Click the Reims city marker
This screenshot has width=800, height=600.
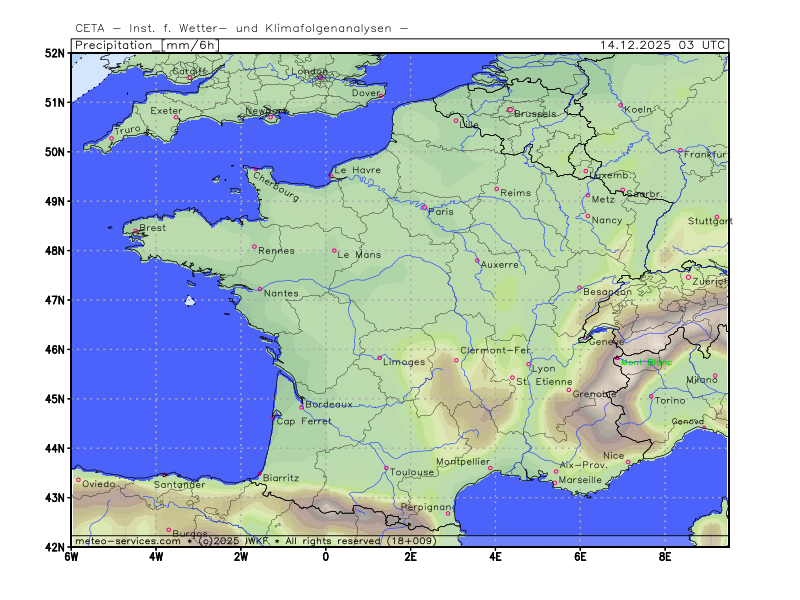click(496, 188)
